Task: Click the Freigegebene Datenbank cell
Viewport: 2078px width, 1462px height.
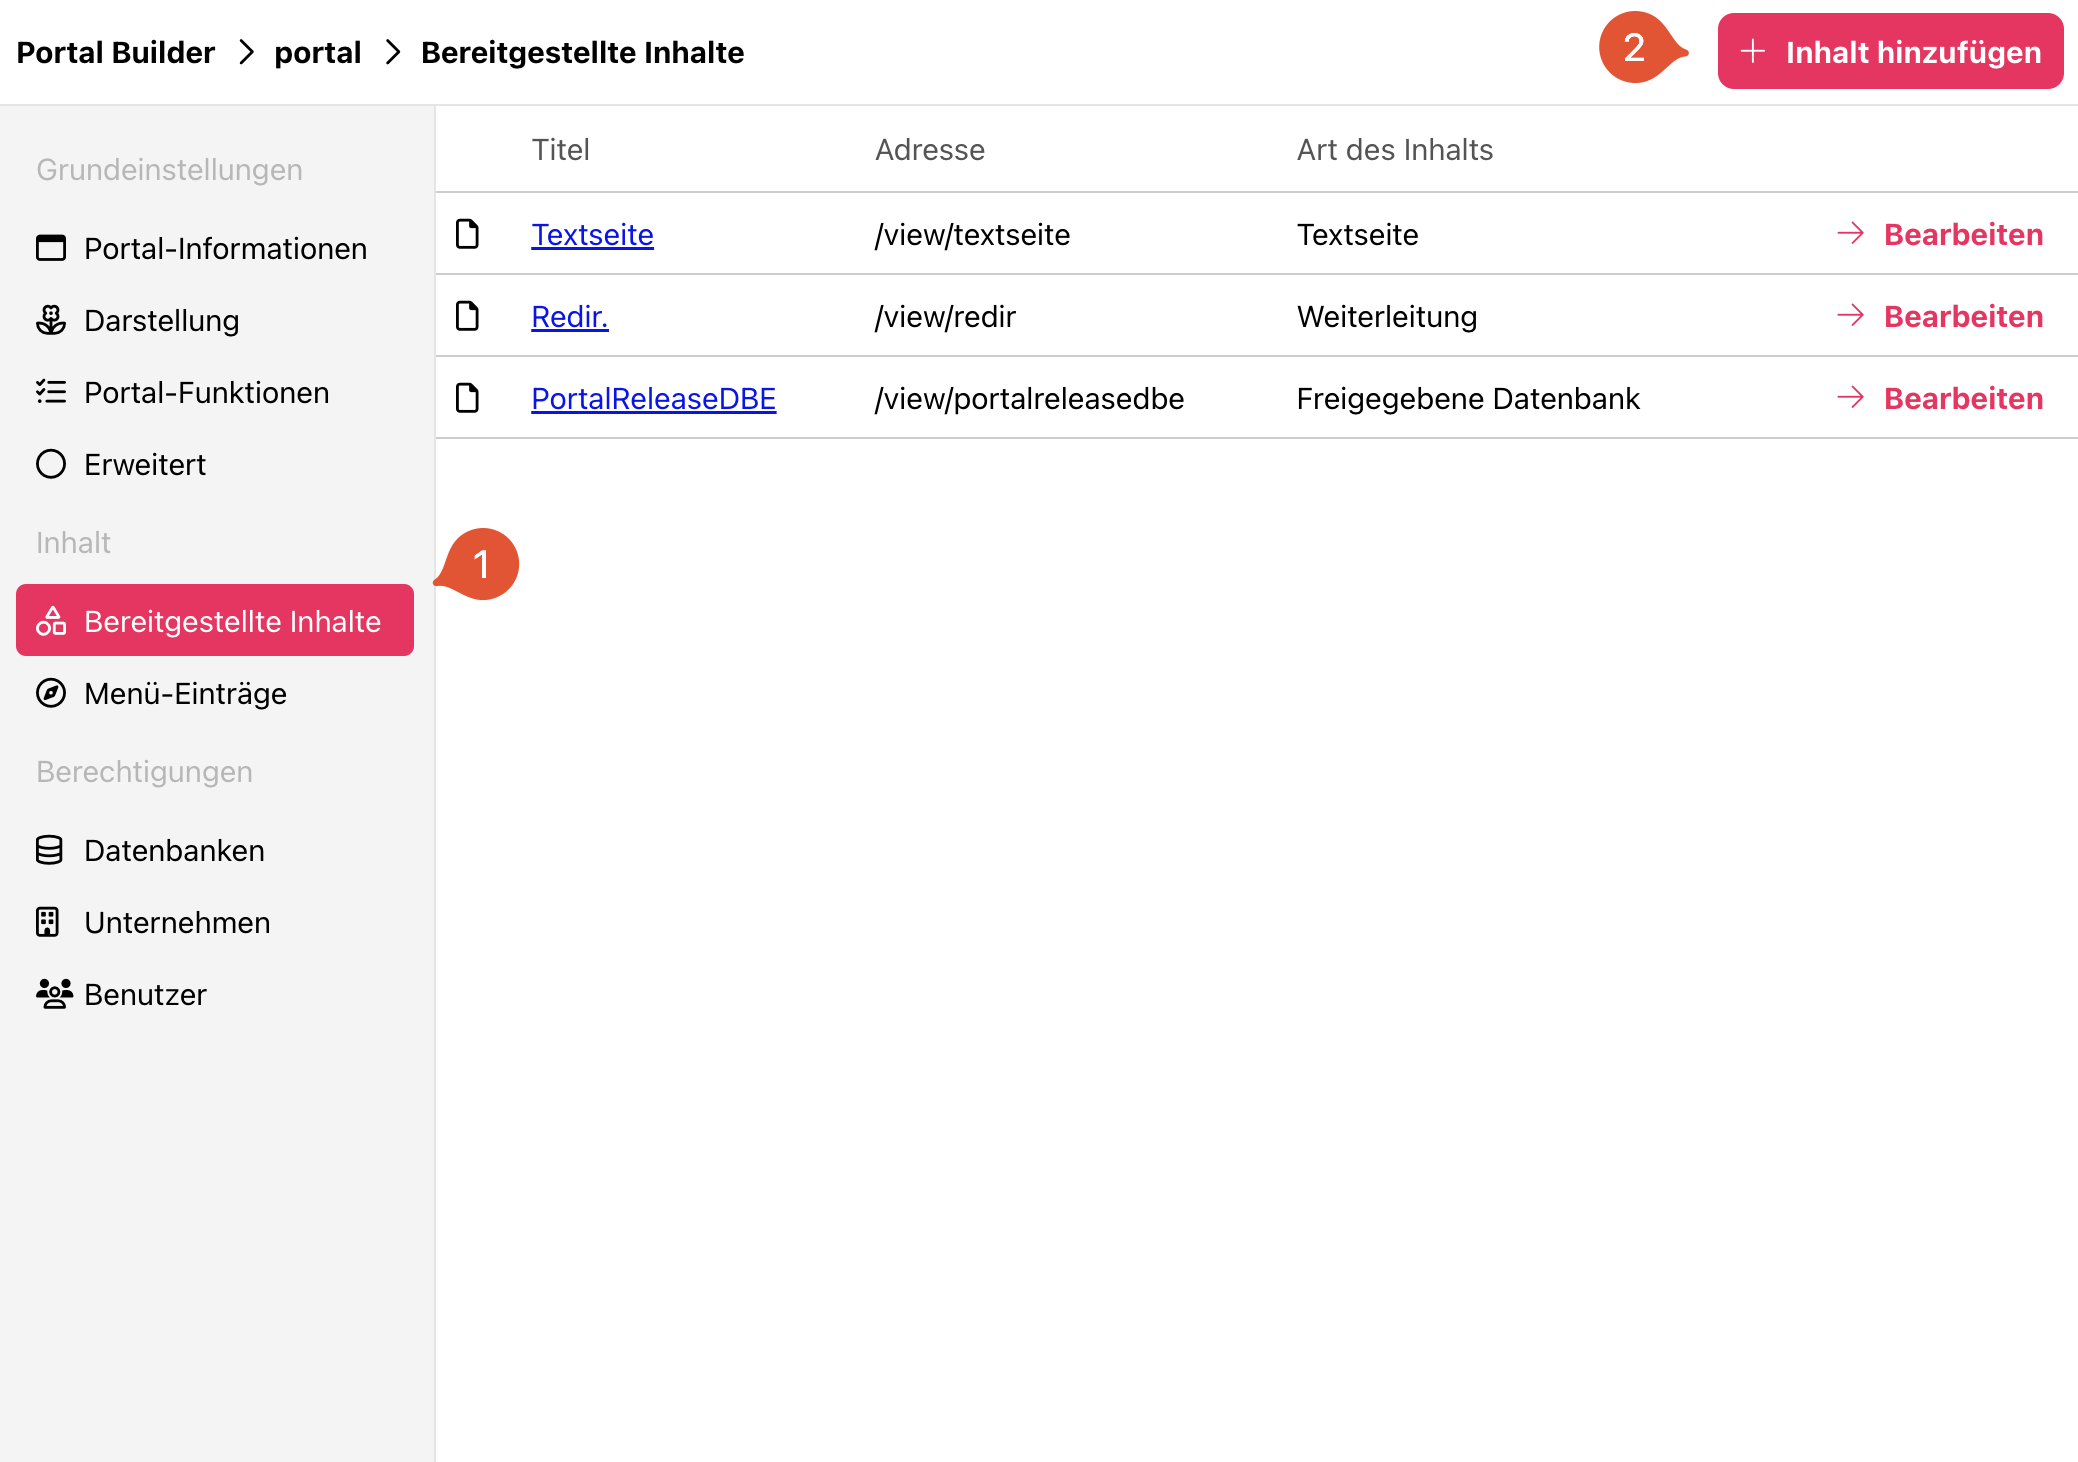Action: click(1468, 398)
